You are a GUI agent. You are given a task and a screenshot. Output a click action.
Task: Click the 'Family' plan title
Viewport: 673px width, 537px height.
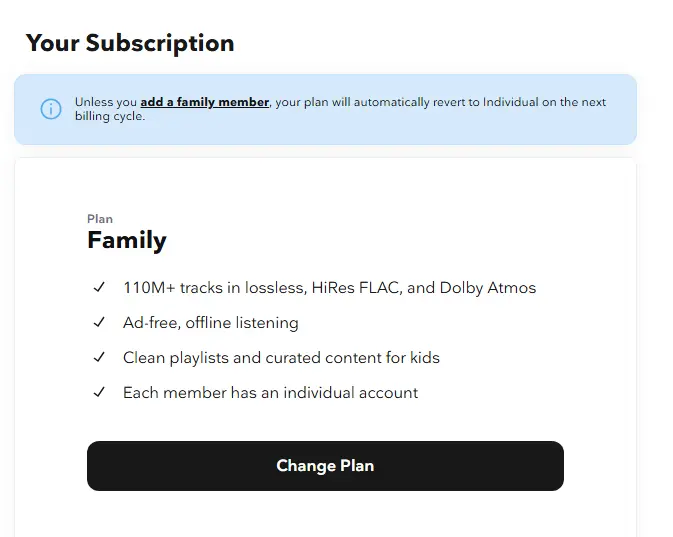(127, 240)
